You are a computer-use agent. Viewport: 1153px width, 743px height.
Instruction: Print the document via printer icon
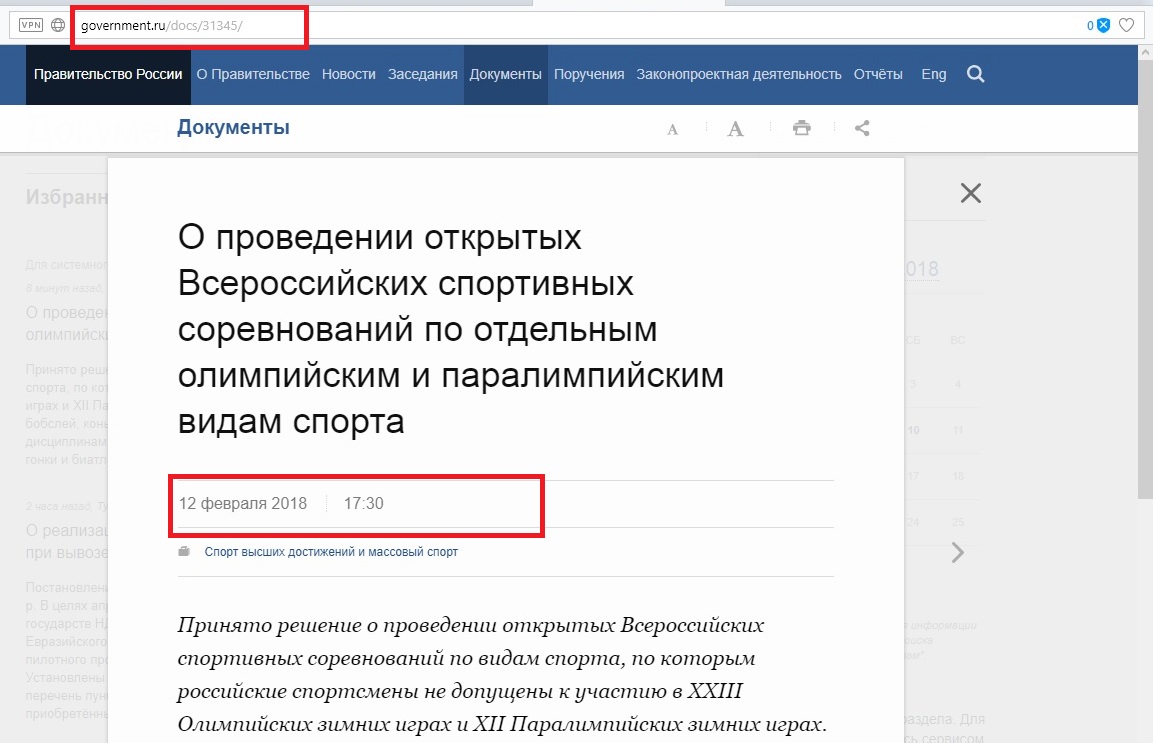point(802,128)
